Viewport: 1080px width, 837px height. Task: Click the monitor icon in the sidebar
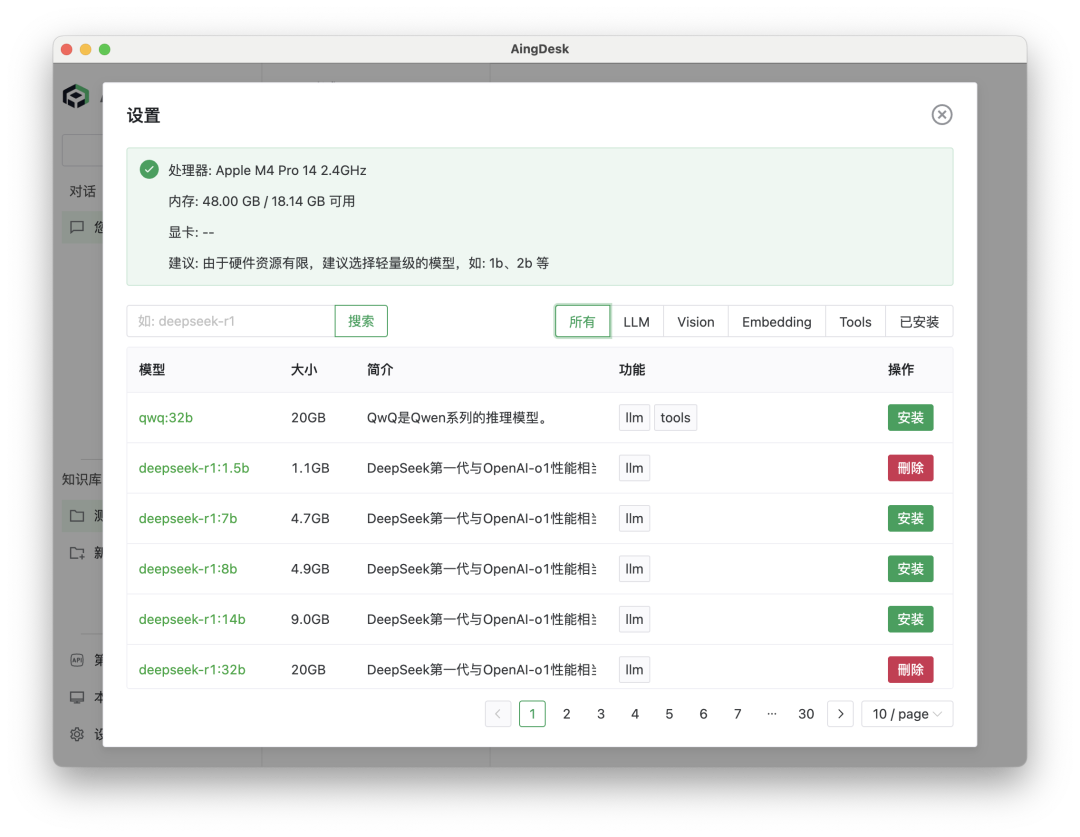(77, 697)
